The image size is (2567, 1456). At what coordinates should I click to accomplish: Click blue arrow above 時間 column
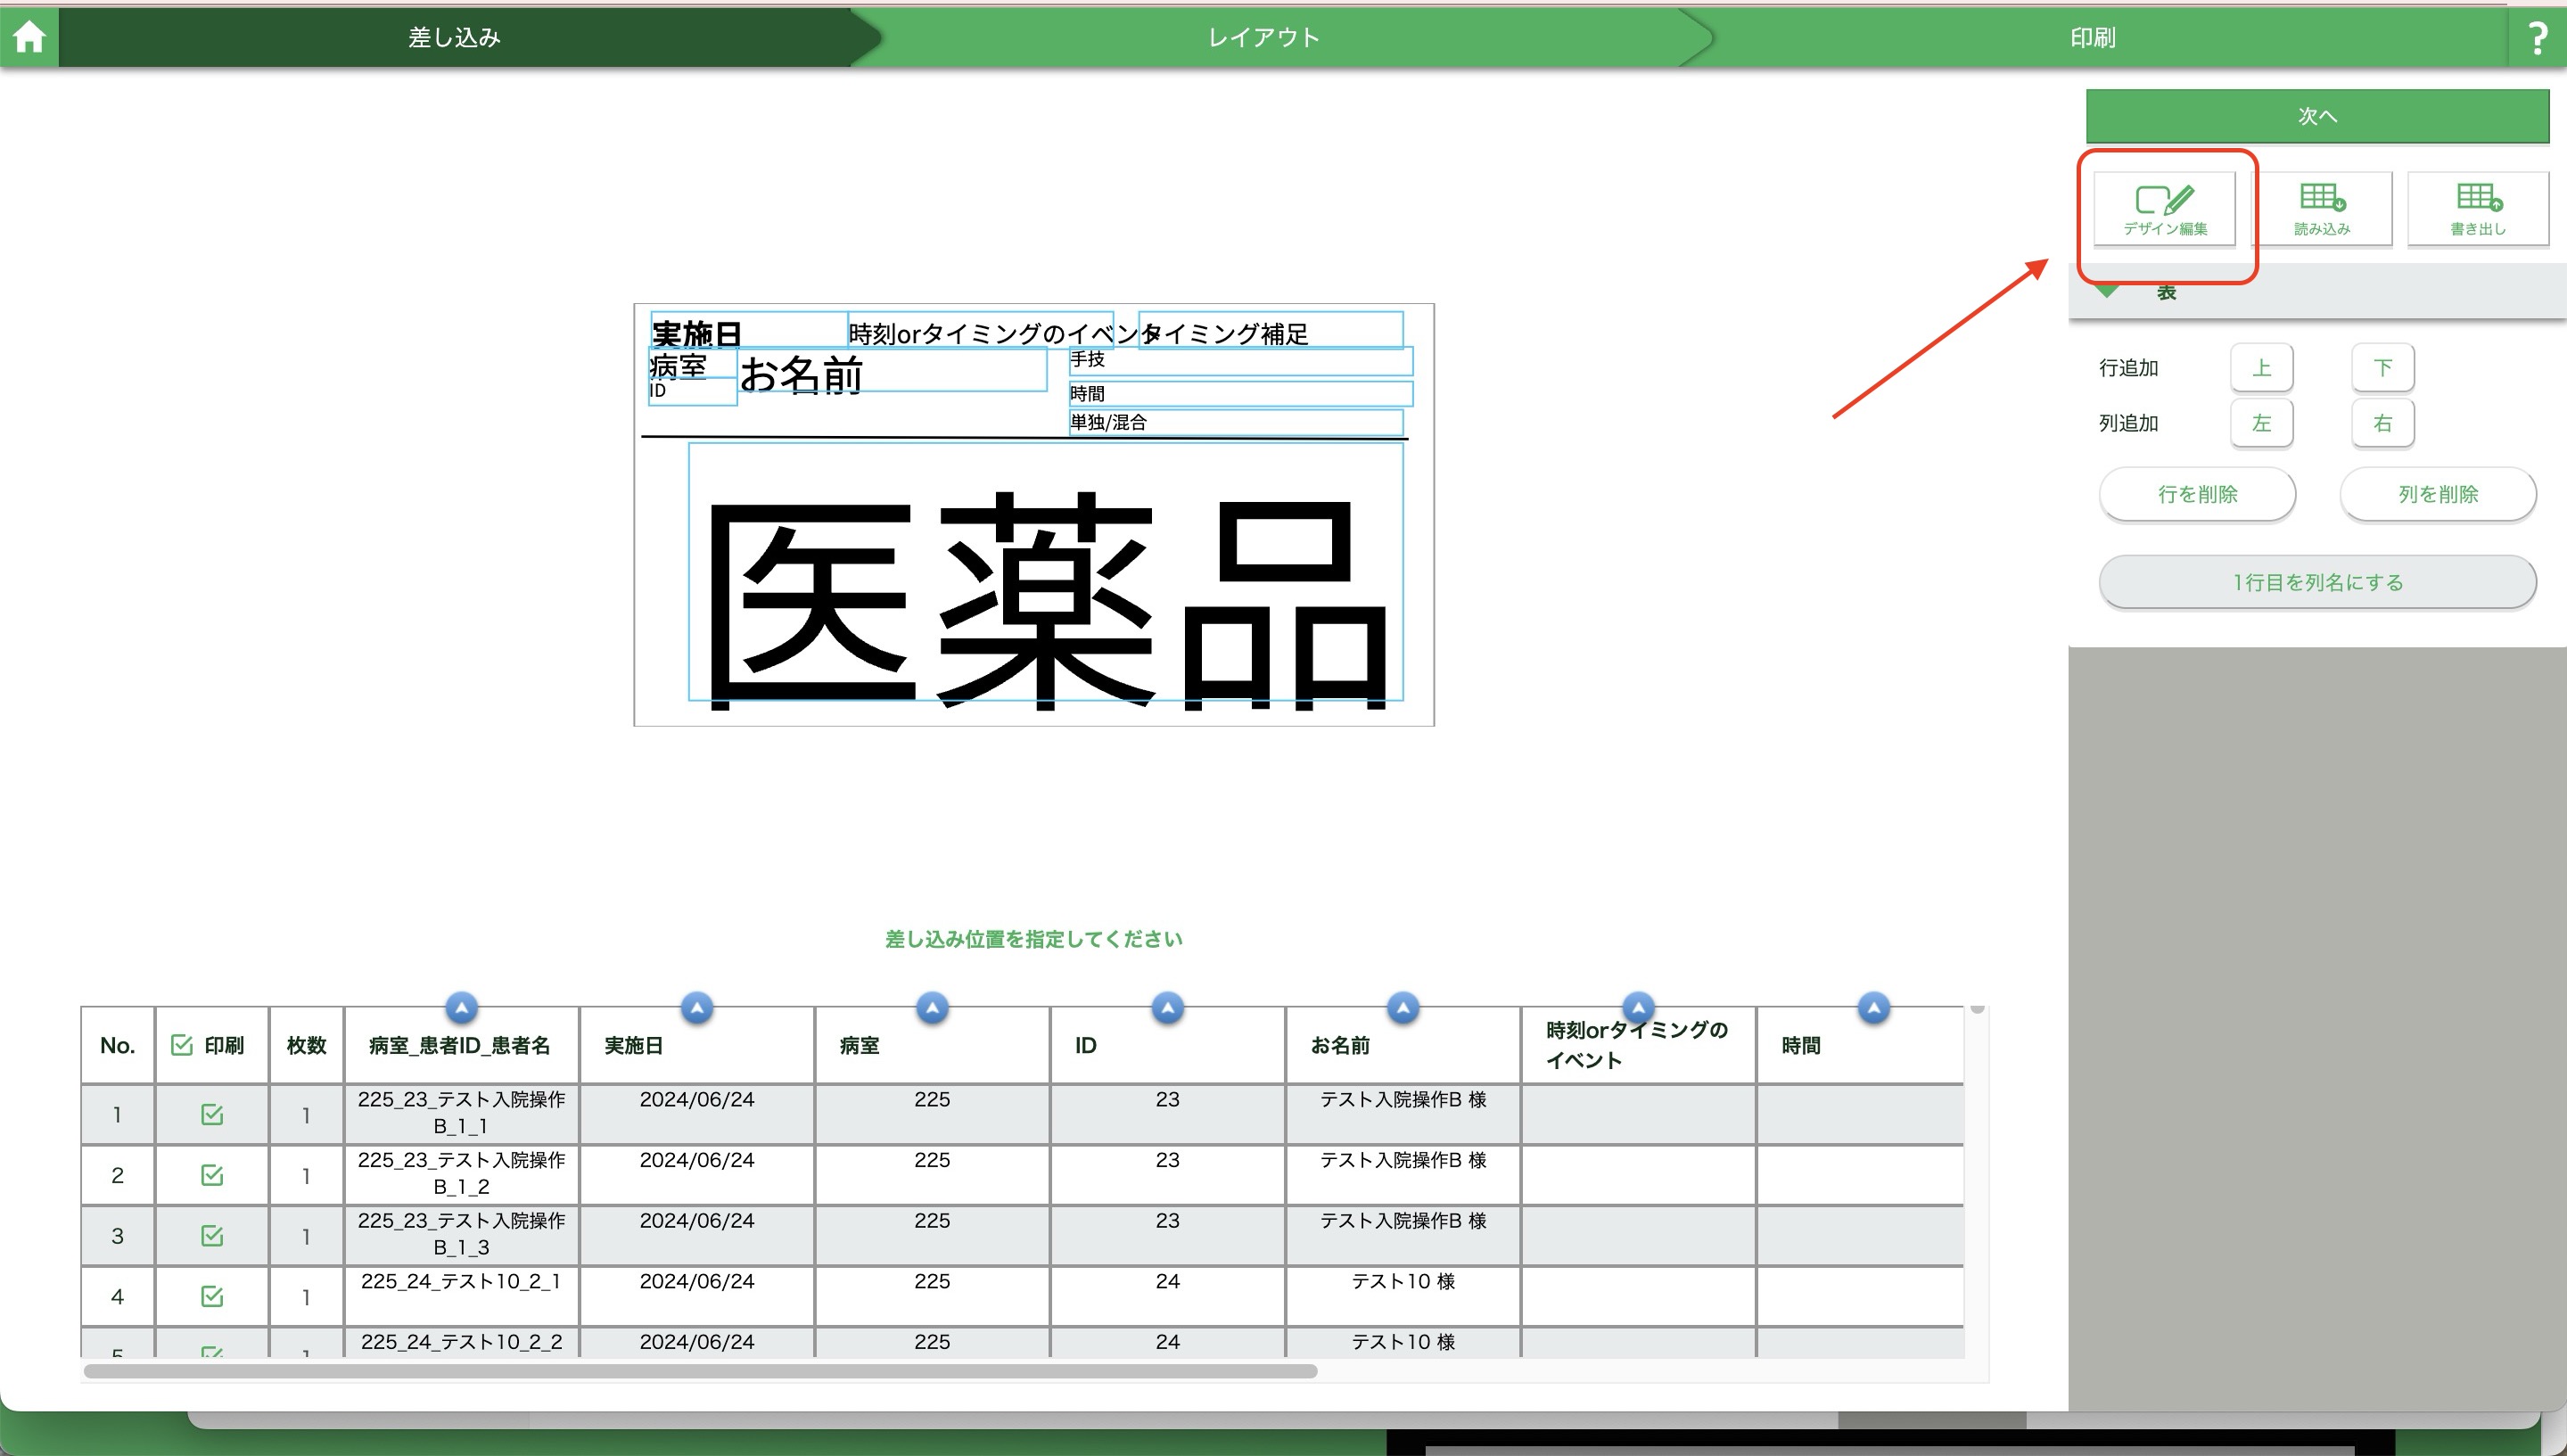[1873, 1007]
